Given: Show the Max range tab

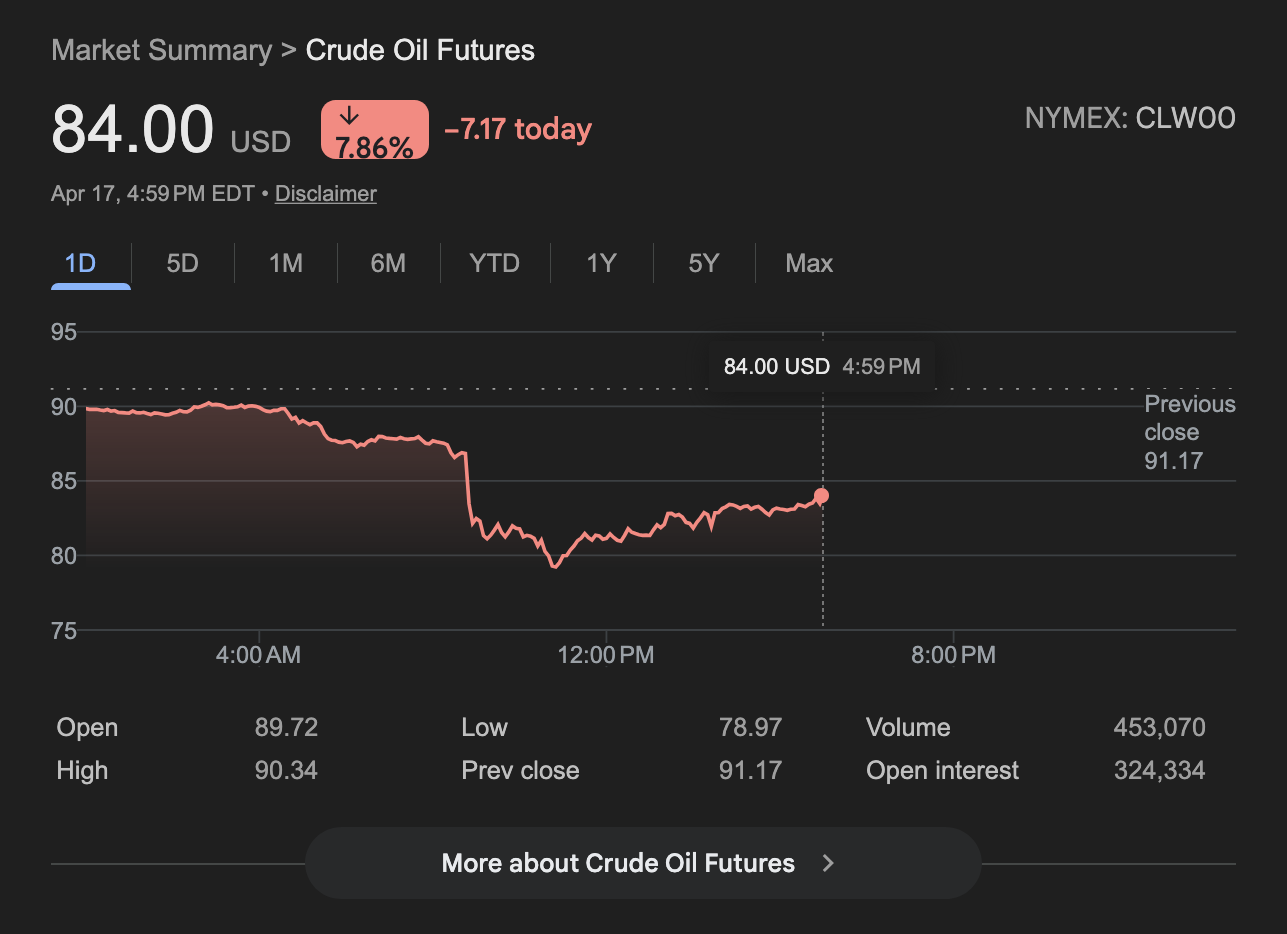Looking at the screenshot, I should point(809,263).
